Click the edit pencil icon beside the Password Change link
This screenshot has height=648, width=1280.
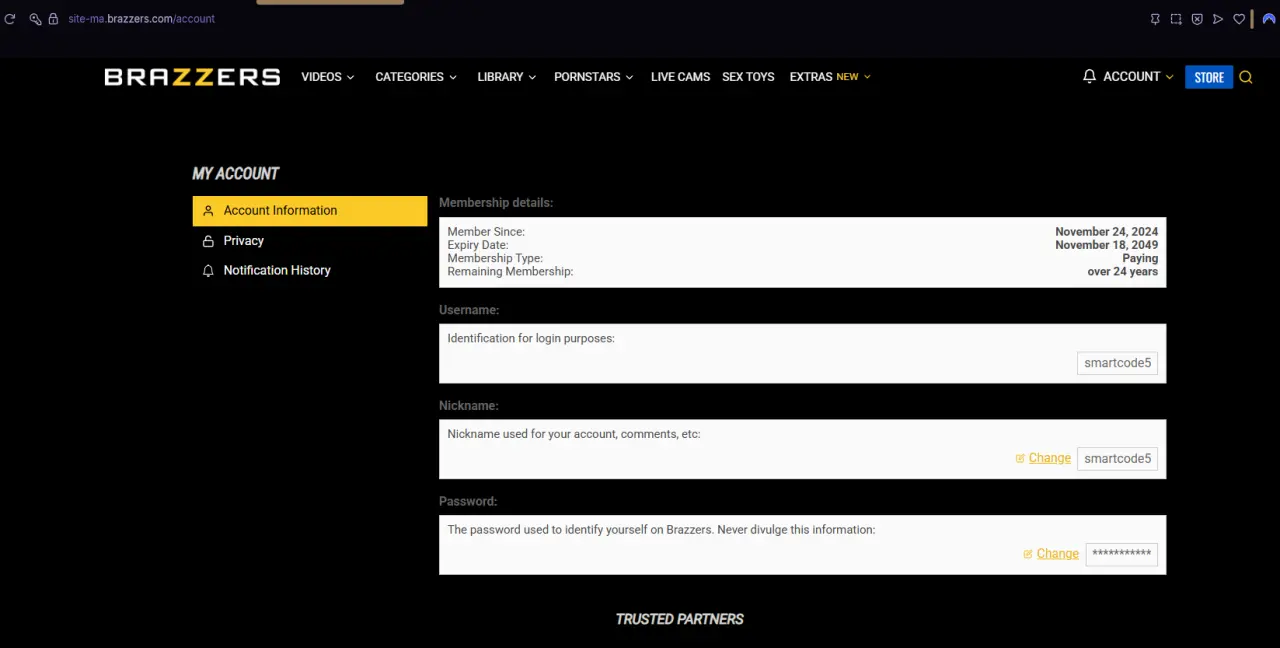(x=1028, y=554)
